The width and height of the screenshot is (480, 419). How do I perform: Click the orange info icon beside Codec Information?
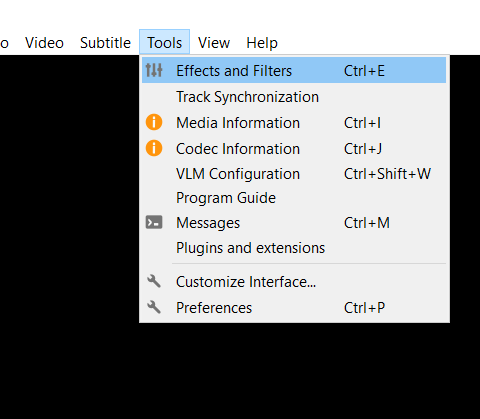point(154,148)
